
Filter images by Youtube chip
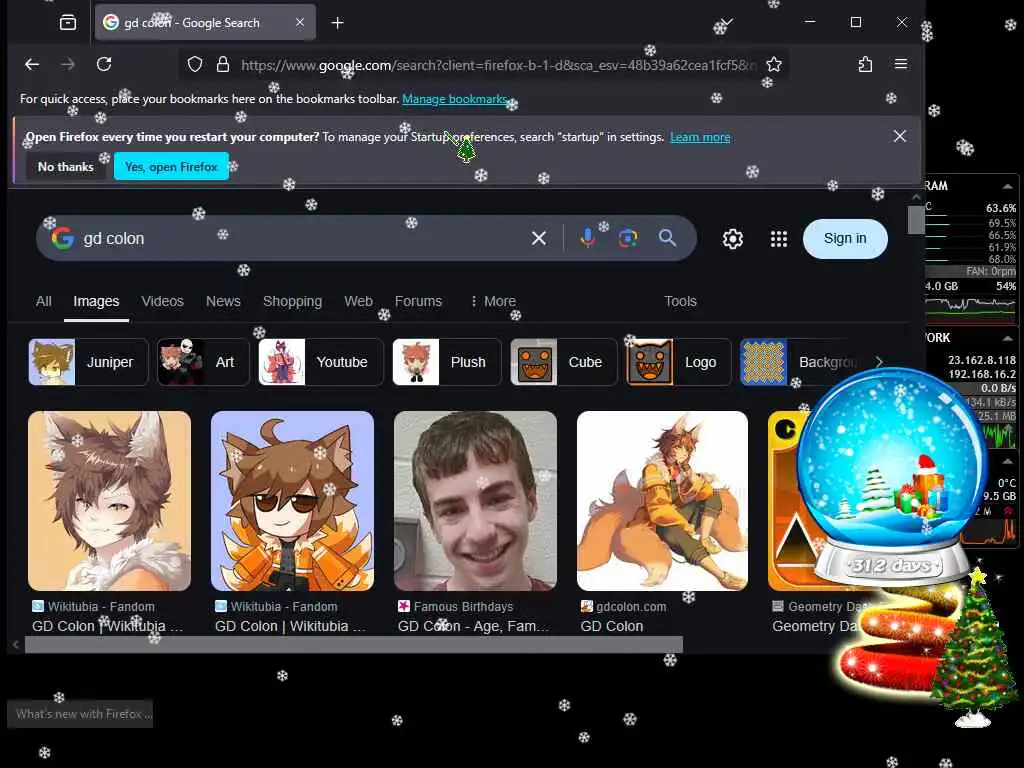pos(321,362)
